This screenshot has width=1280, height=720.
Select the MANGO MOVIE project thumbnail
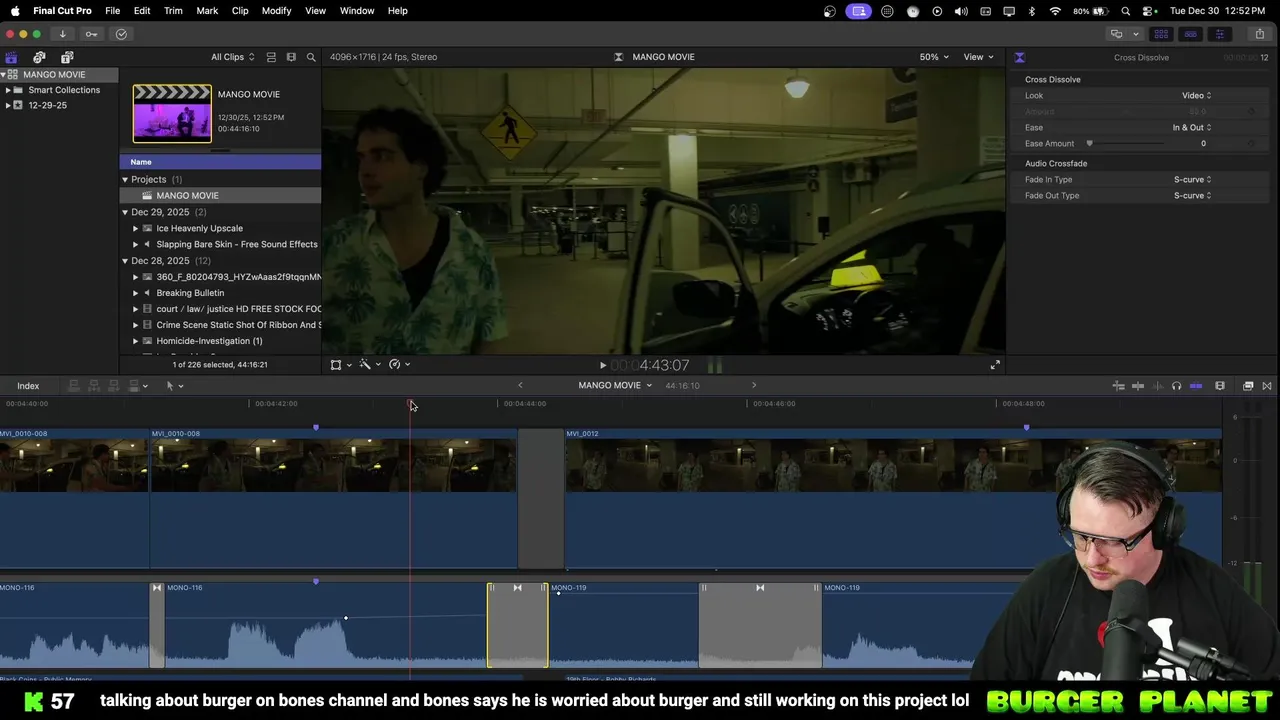[172, 114]
